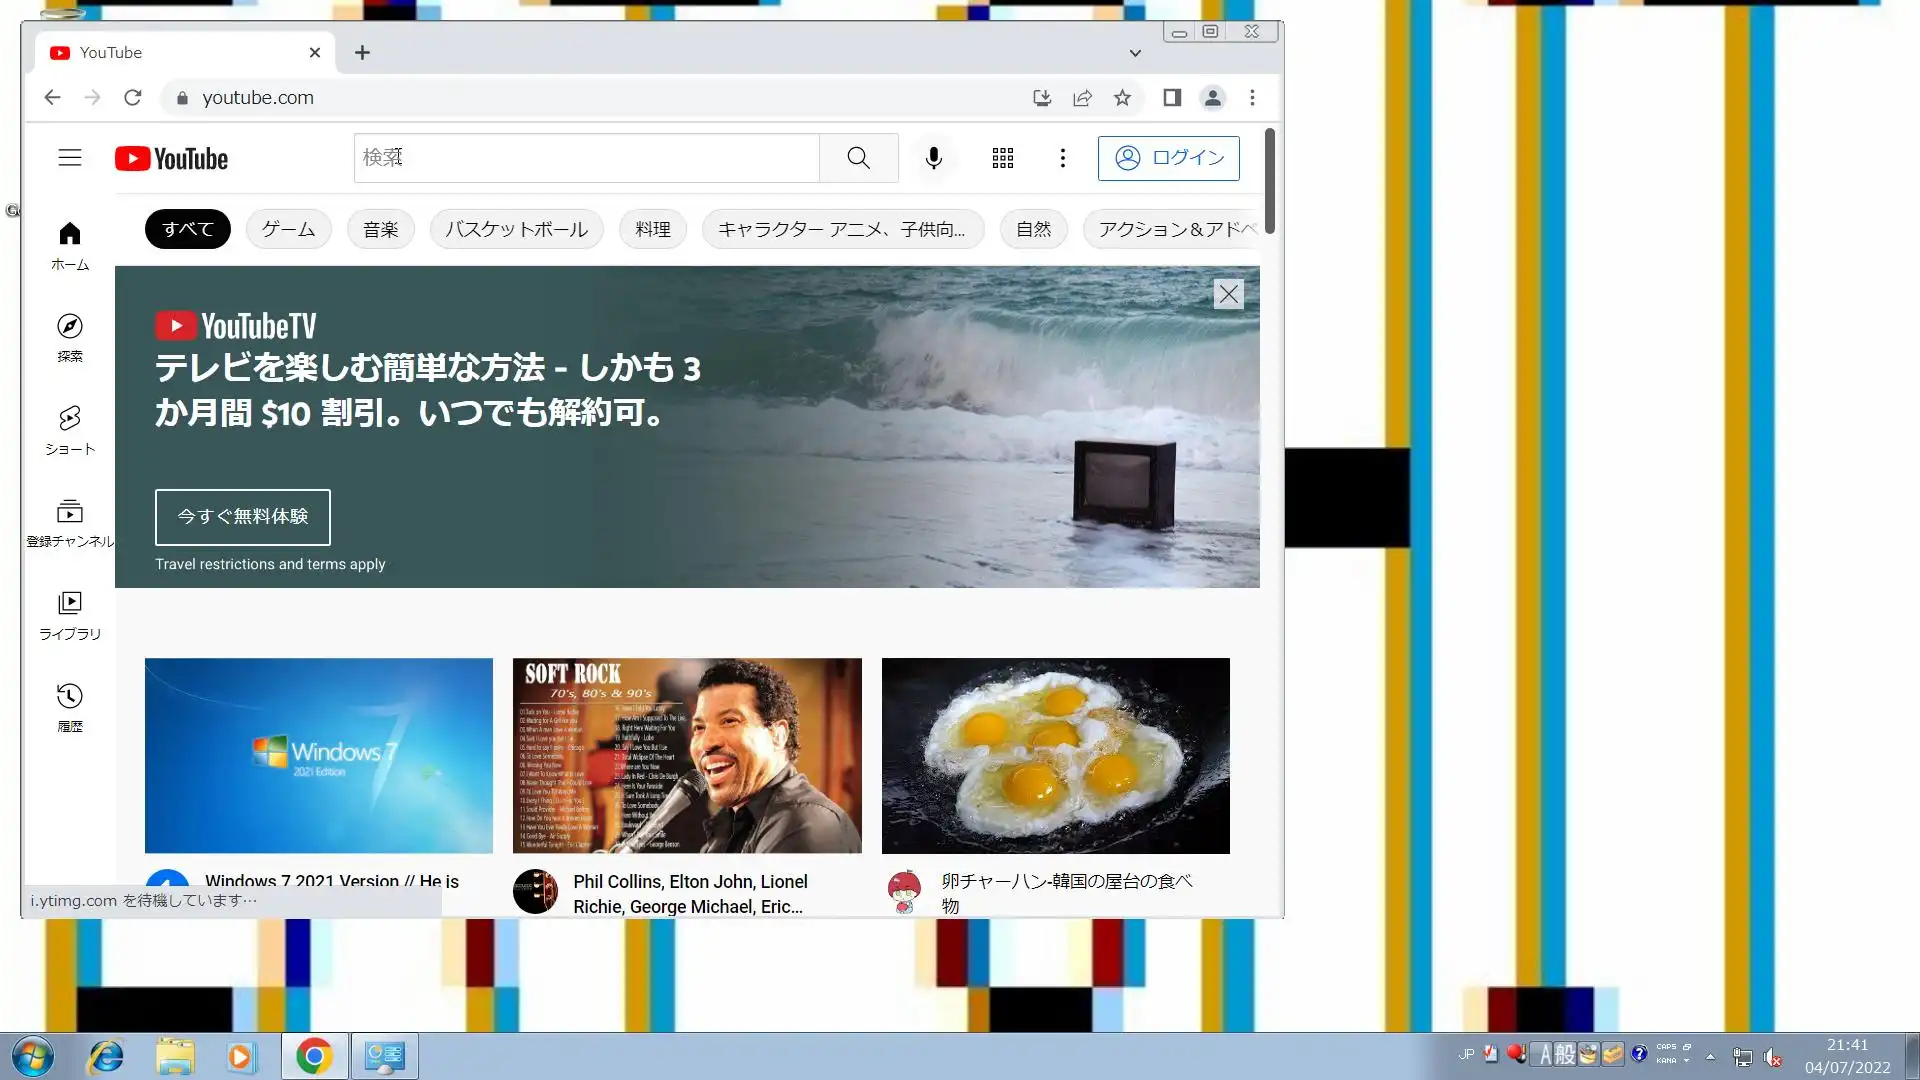The height and width of the screenshot is (1080, 1920).
Task: Bookmark the page with the star icon
Action: point(1122,98)
